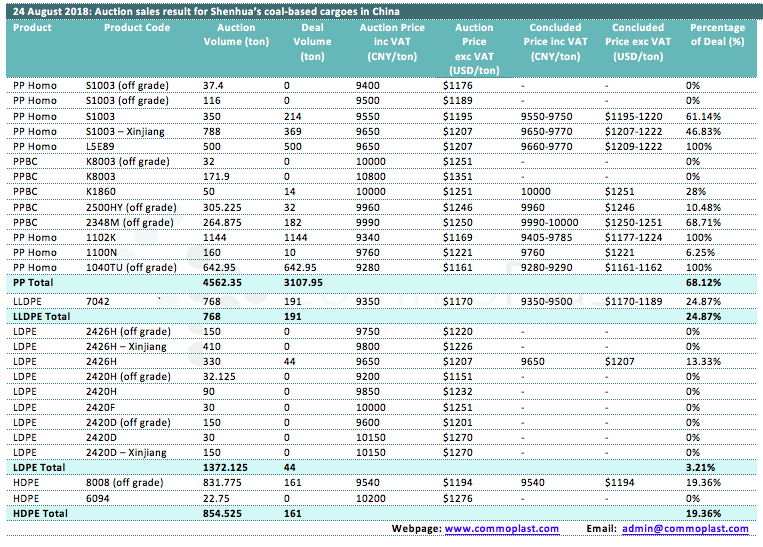Click the 6094 HDPE product code
Screen dimensions: 763x547
[98, 498]
